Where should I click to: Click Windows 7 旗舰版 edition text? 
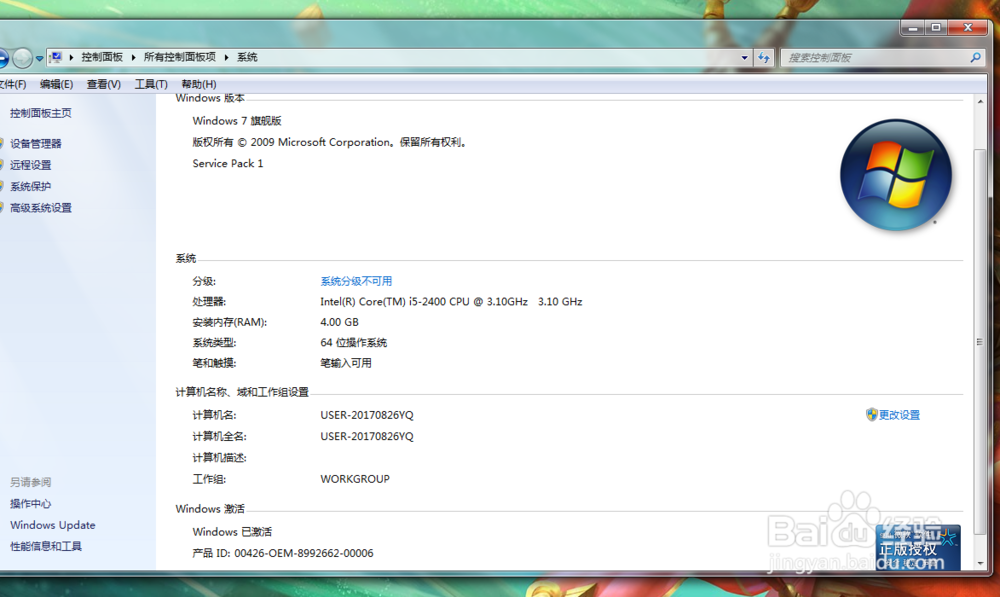click(x=237, y=121)
